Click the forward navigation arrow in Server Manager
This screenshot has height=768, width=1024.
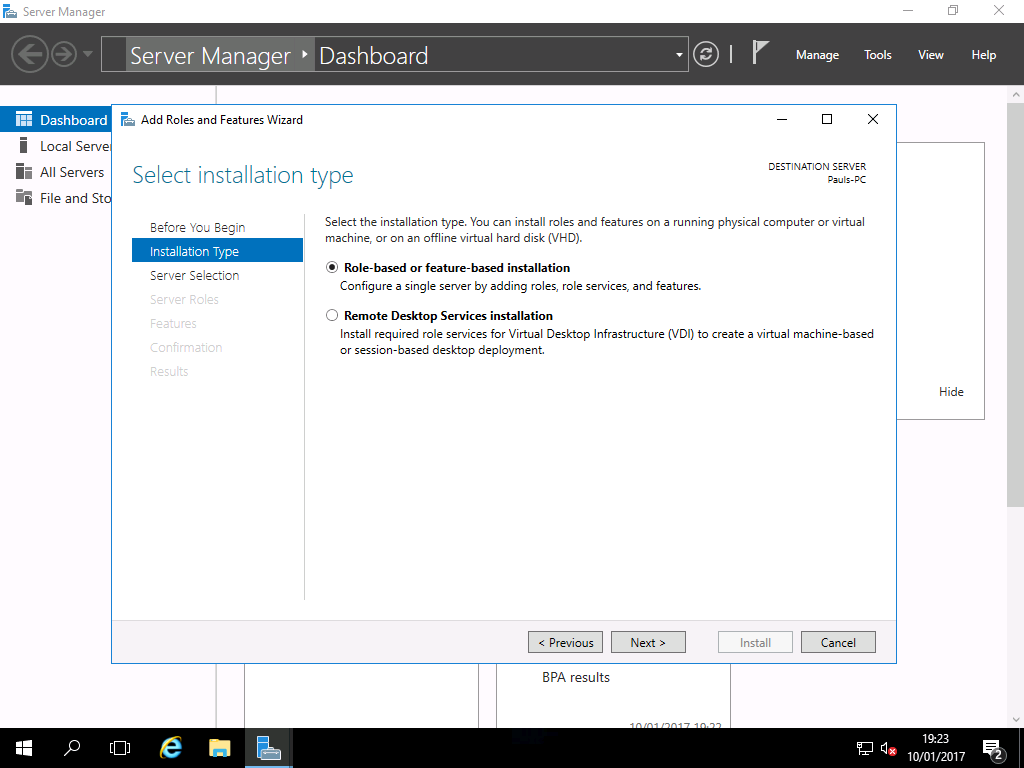click(64, 54)
